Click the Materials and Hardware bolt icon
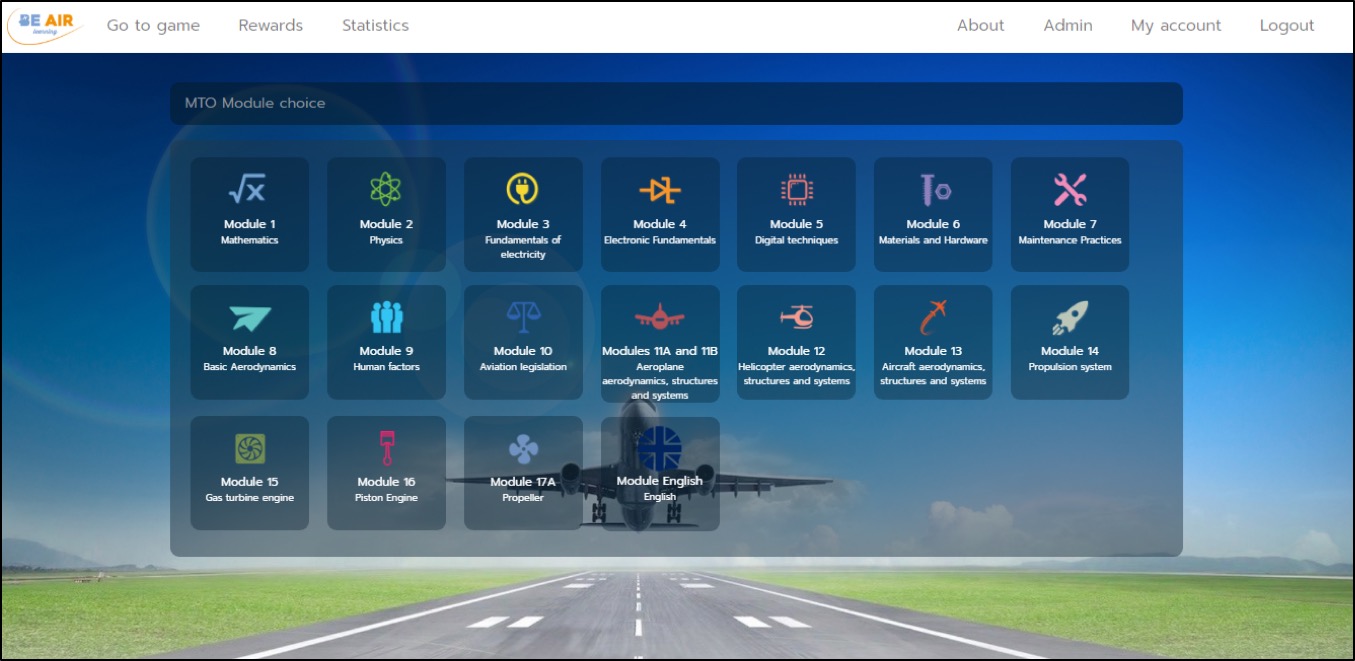 [x=934, y=189]
